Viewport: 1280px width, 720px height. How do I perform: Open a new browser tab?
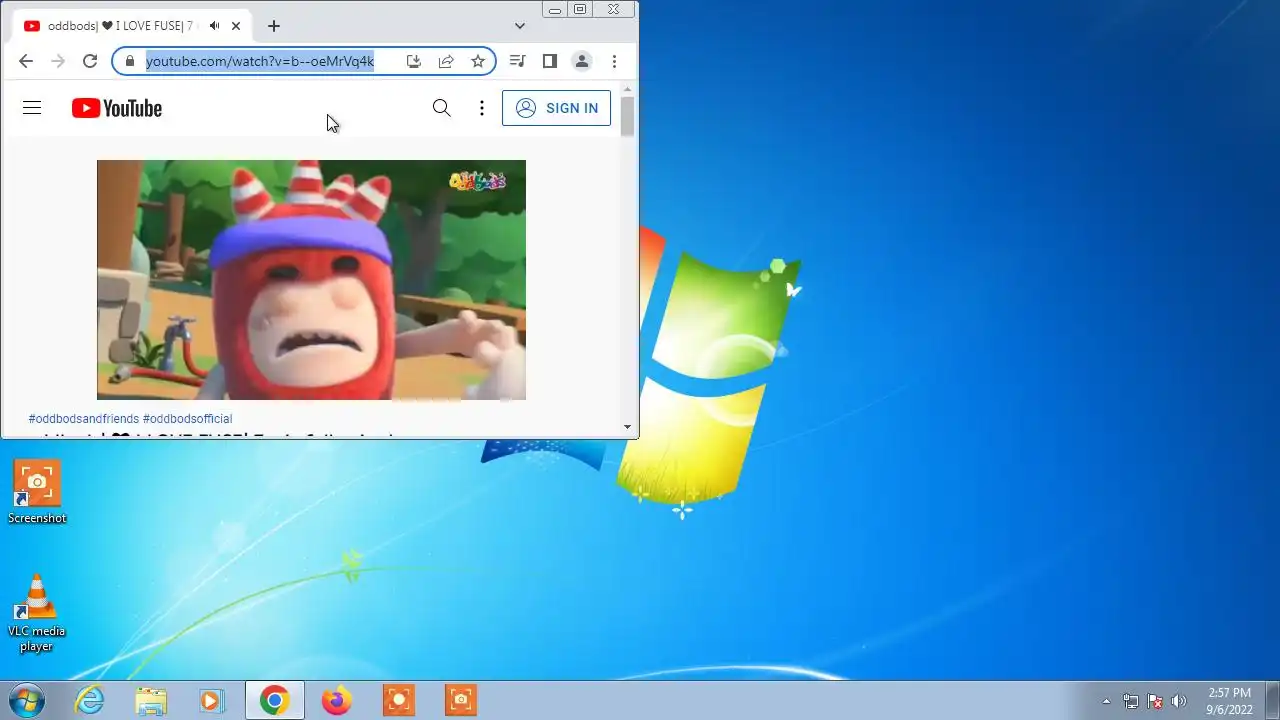pos(274,26)
